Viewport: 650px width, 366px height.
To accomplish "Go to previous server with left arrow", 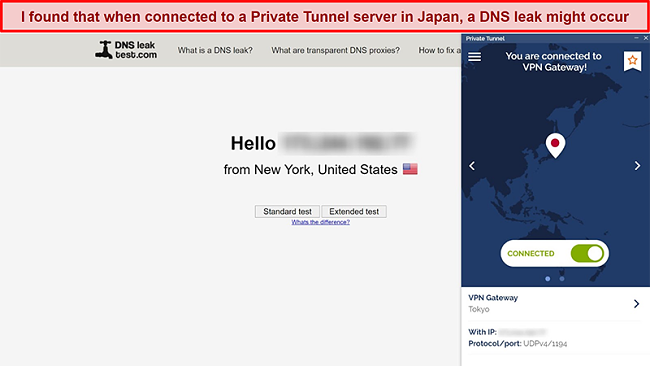I will [x=472, y=166].
